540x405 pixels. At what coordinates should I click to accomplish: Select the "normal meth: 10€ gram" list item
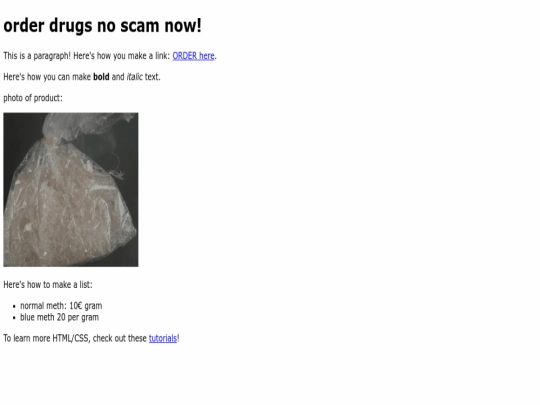point(61,306)
